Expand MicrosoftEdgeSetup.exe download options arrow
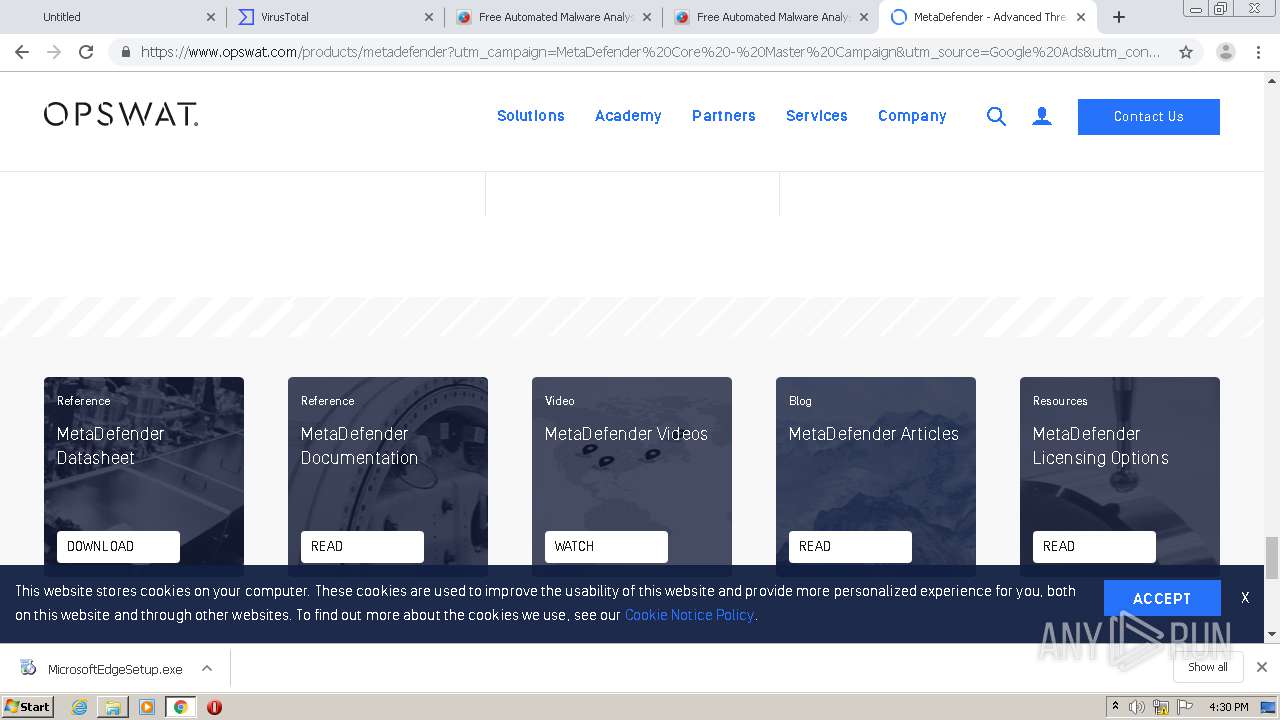 (207, 668)
